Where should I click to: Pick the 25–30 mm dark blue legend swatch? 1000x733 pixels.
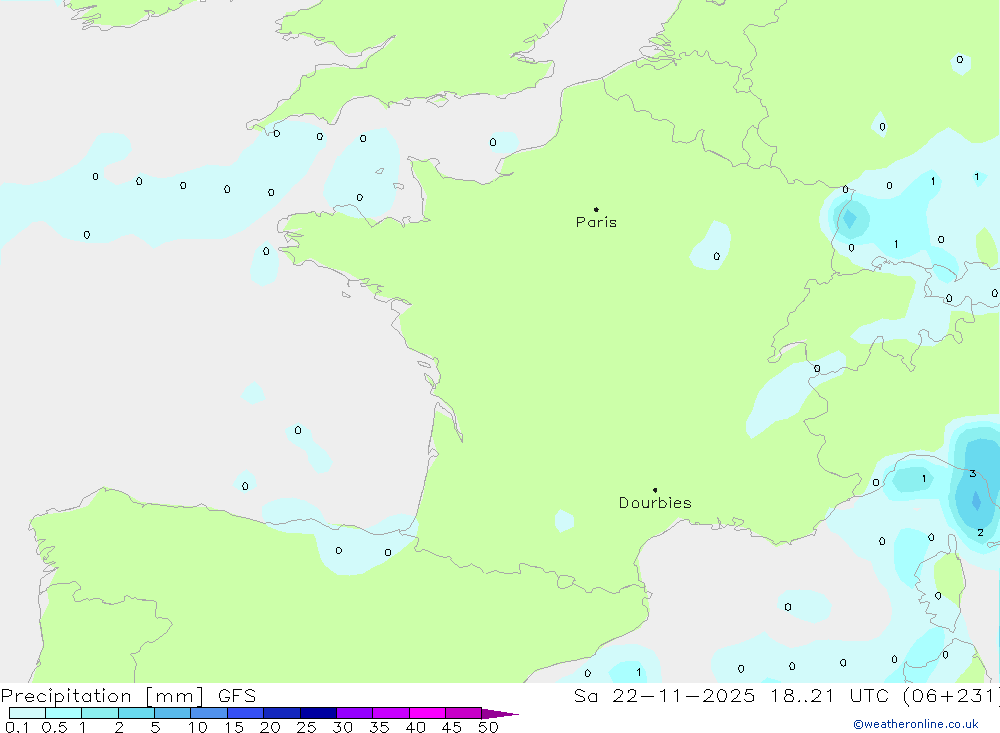pyautogui.click(x=318, y=713)
